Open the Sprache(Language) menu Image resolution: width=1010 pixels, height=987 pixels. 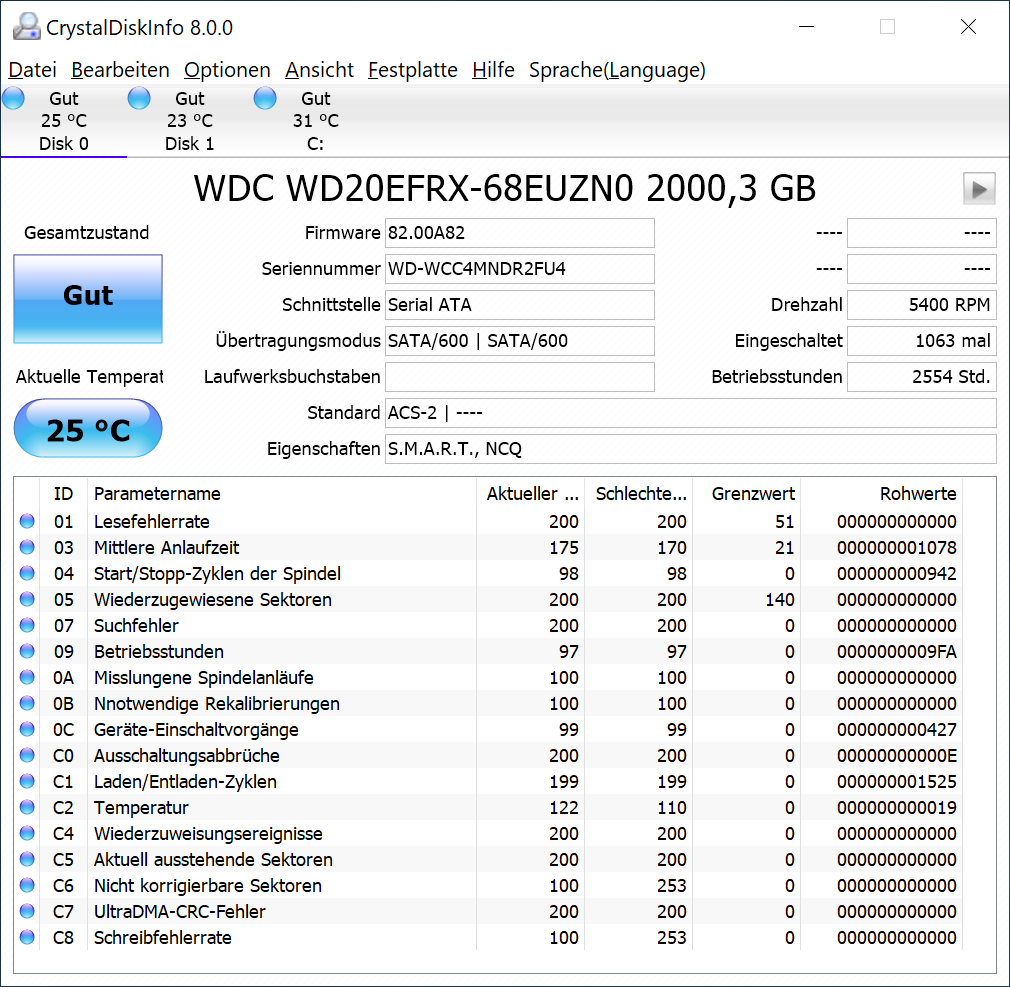pyautogui.click(x=617, y=70)
